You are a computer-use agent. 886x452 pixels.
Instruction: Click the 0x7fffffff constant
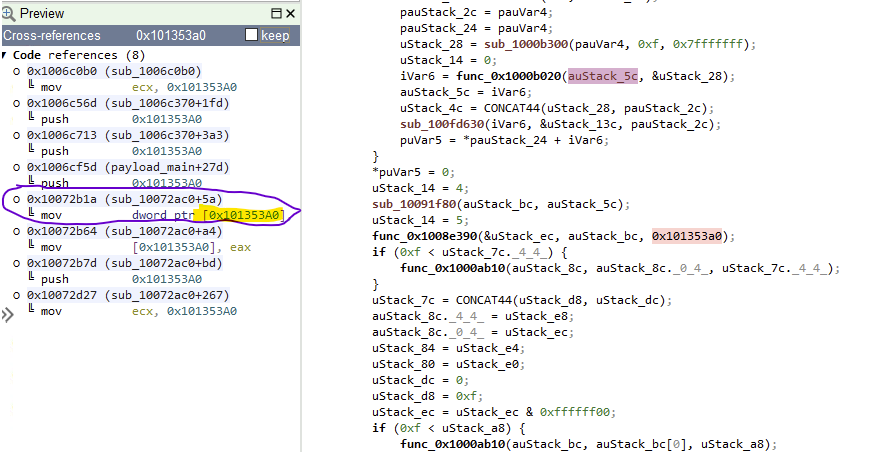click(x=707, y=44)
